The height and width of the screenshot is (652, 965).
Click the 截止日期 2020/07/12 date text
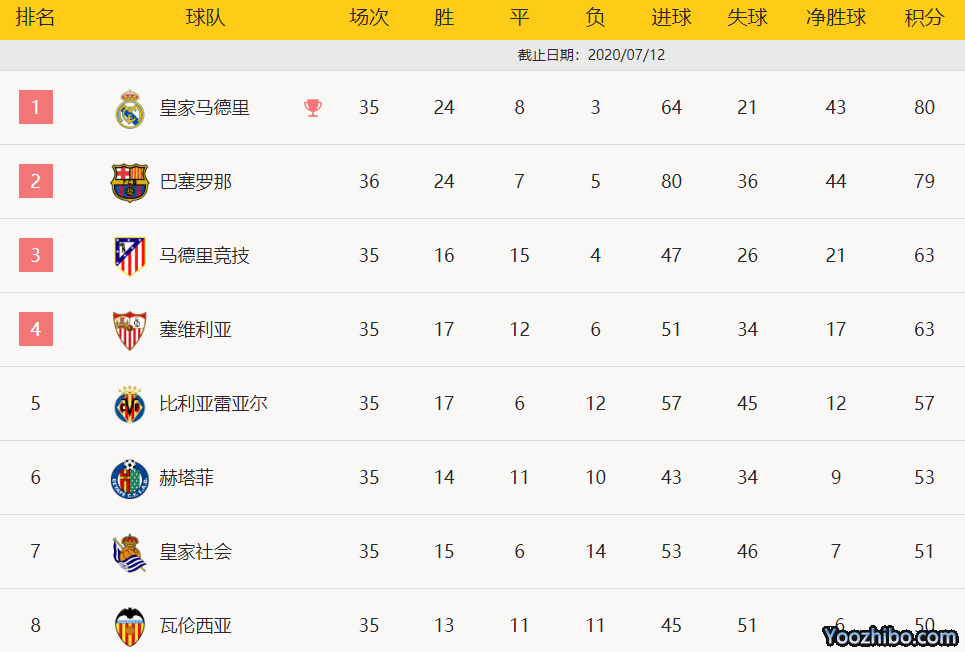click(591, 55)
